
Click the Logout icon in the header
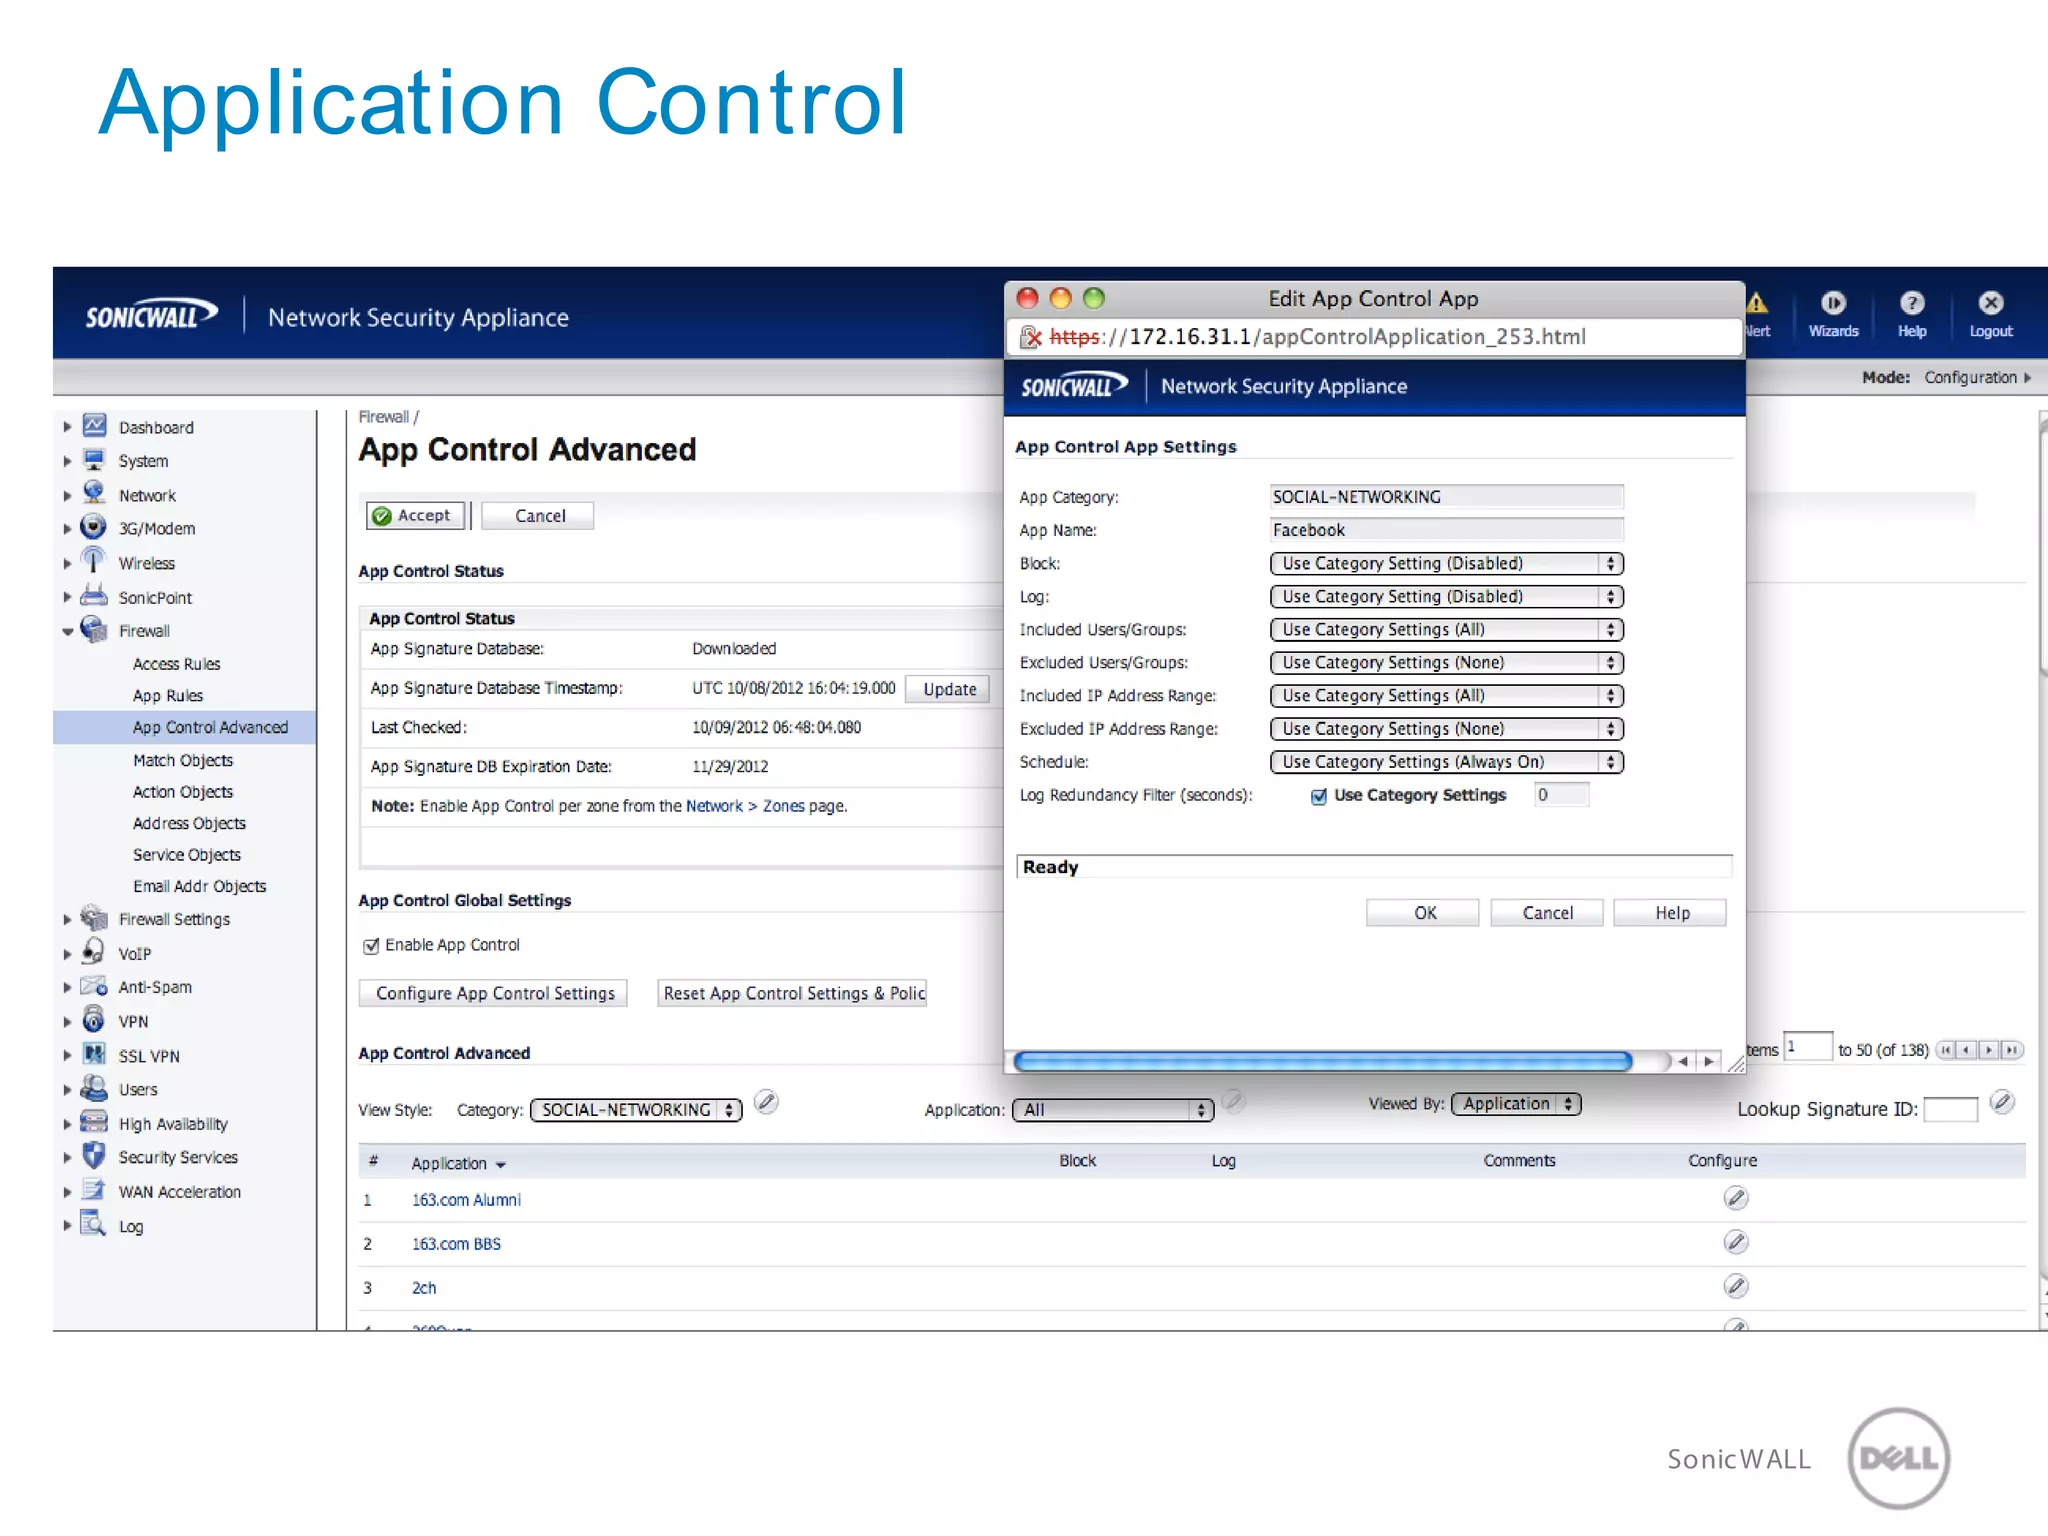point(1991,303)
